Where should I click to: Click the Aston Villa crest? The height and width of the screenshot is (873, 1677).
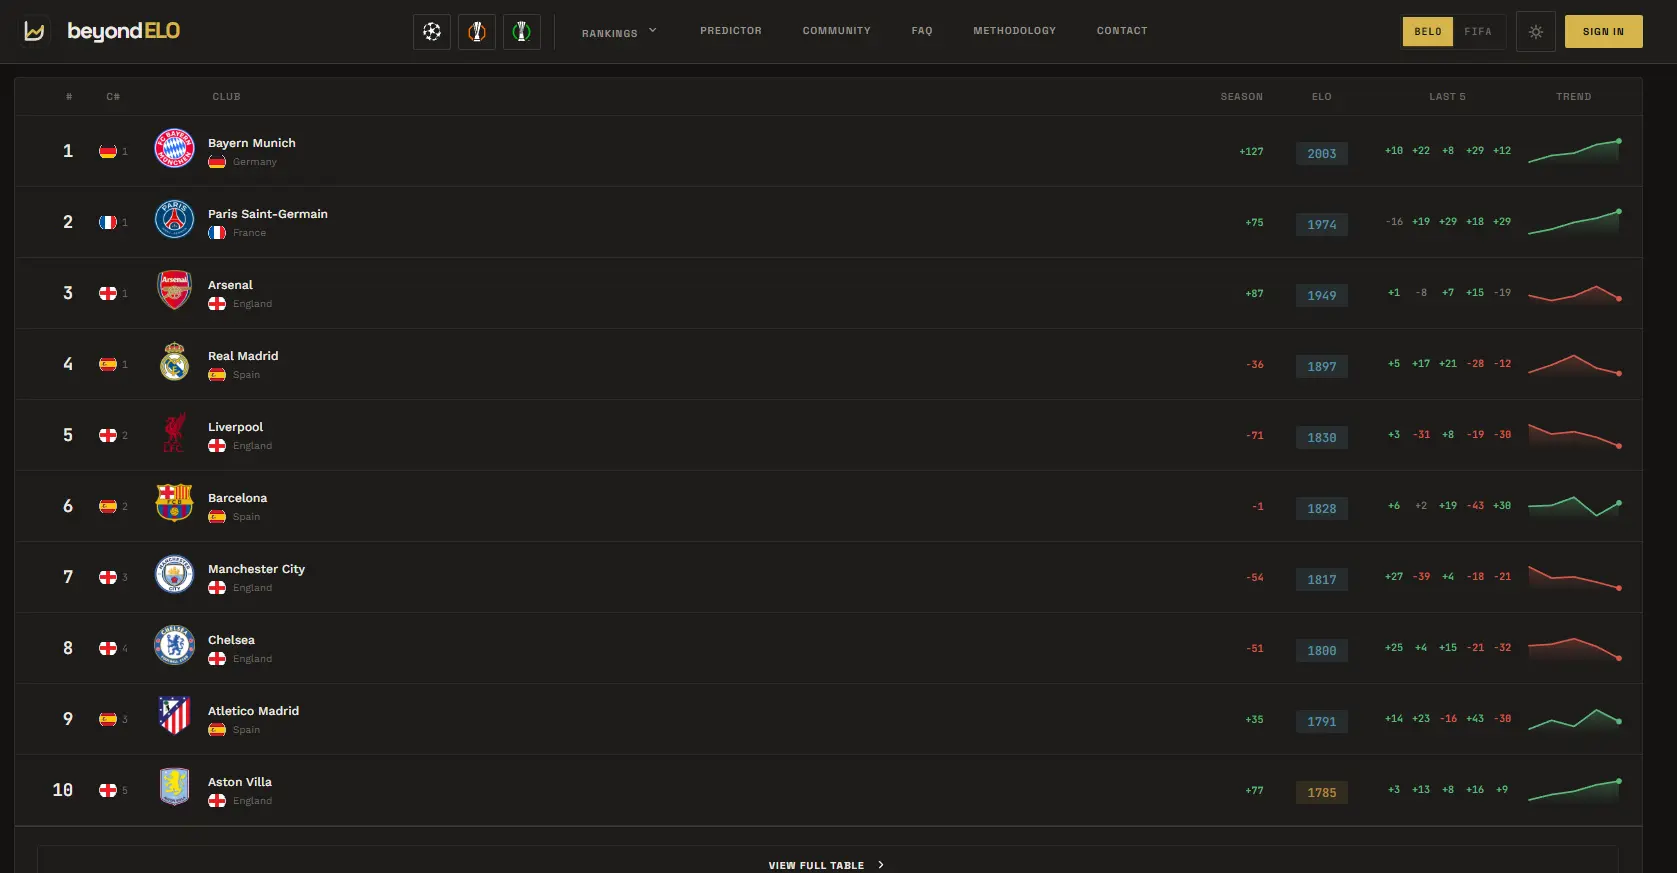[174, 788]
